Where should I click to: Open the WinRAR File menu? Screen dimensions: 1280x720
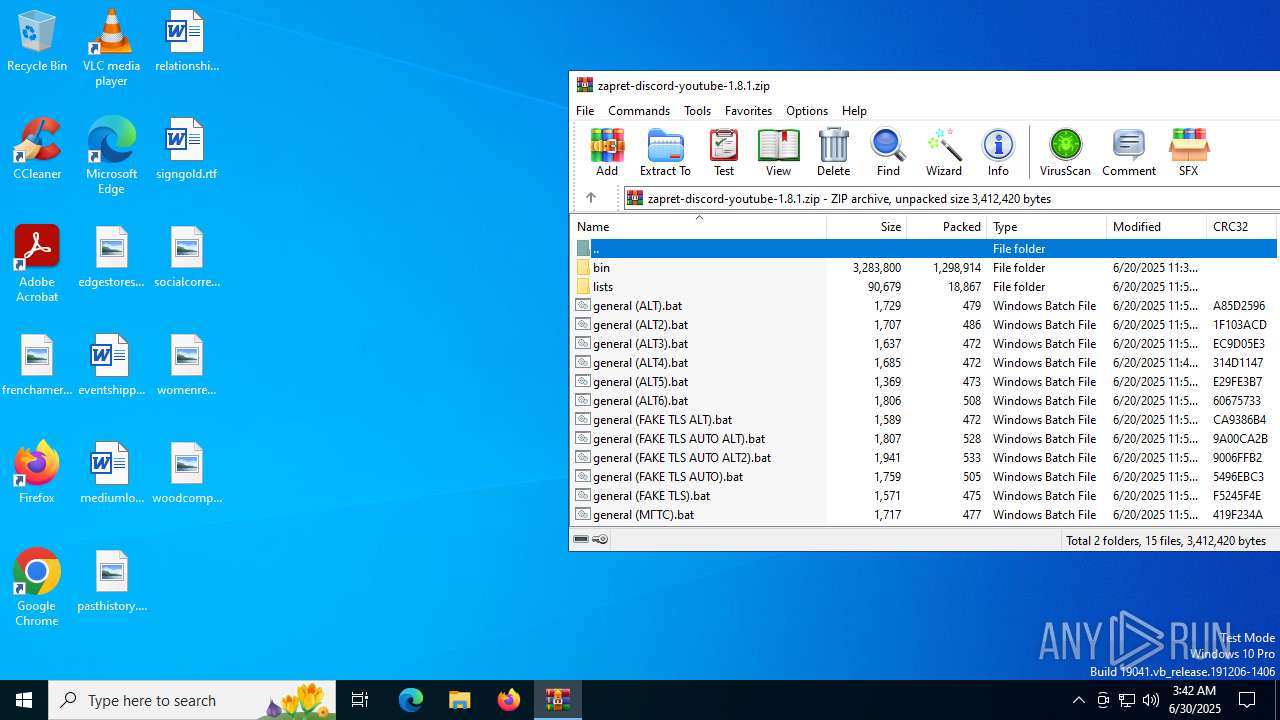[x=585, y=111]
